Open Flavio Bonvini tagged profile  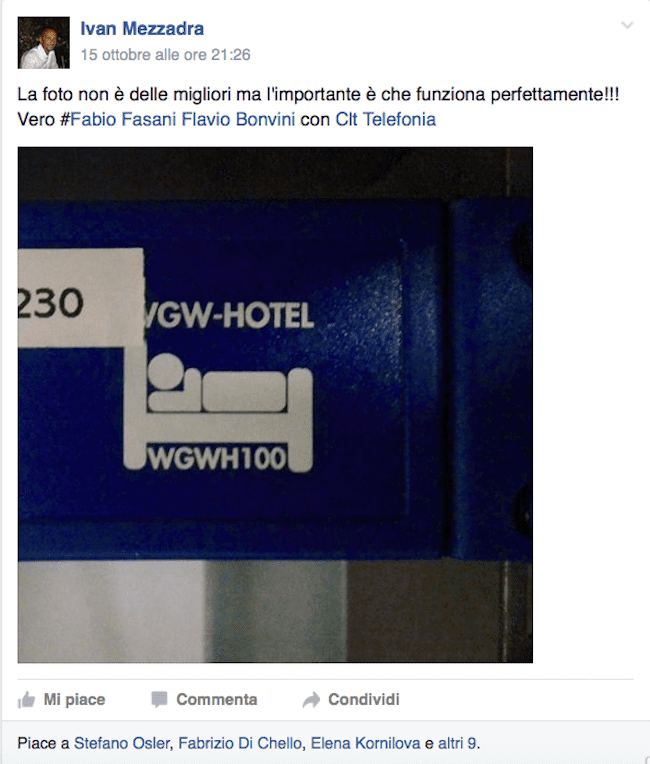(x=238, y=119)
